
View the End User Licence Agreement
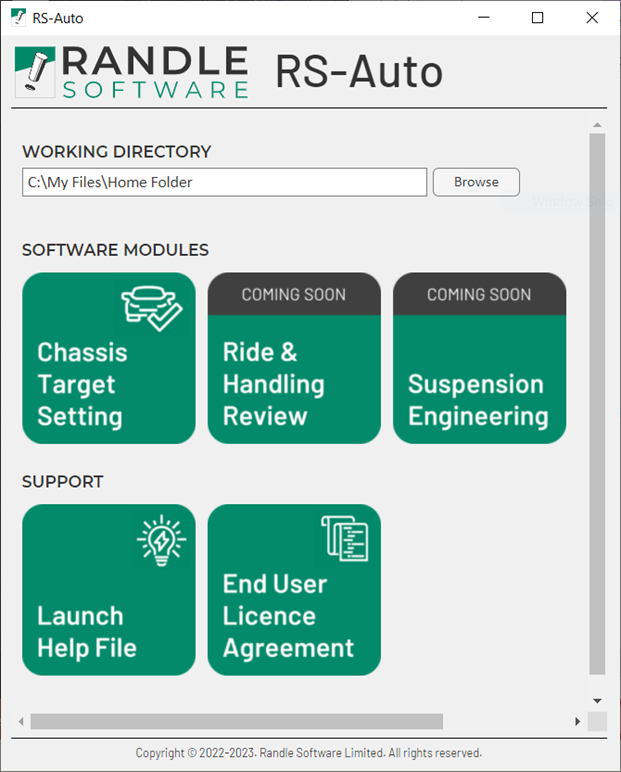pos(294,590)
